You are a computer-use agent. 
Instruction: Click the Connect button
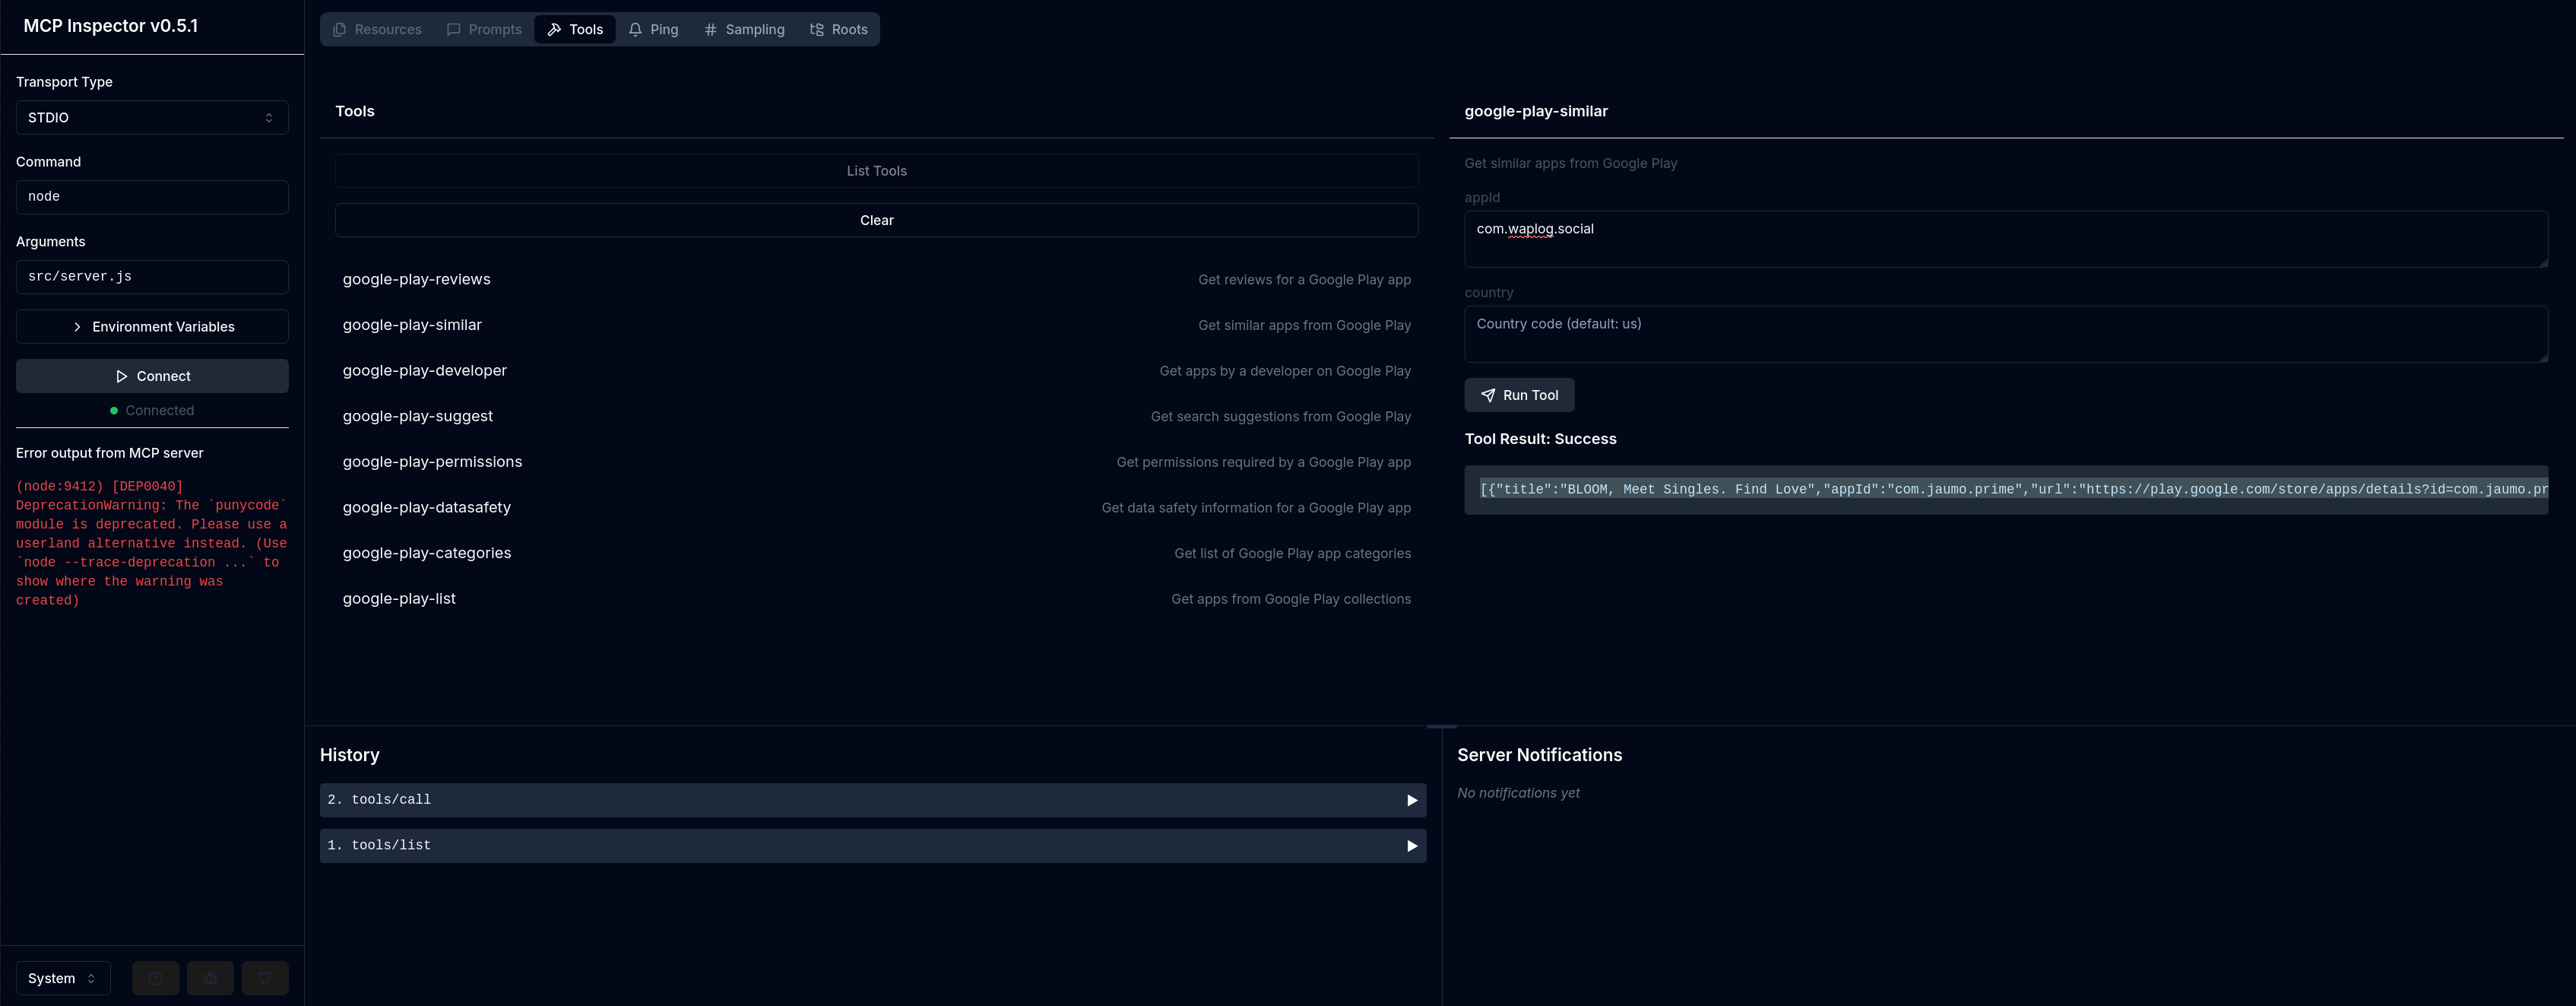coord(152,376)
